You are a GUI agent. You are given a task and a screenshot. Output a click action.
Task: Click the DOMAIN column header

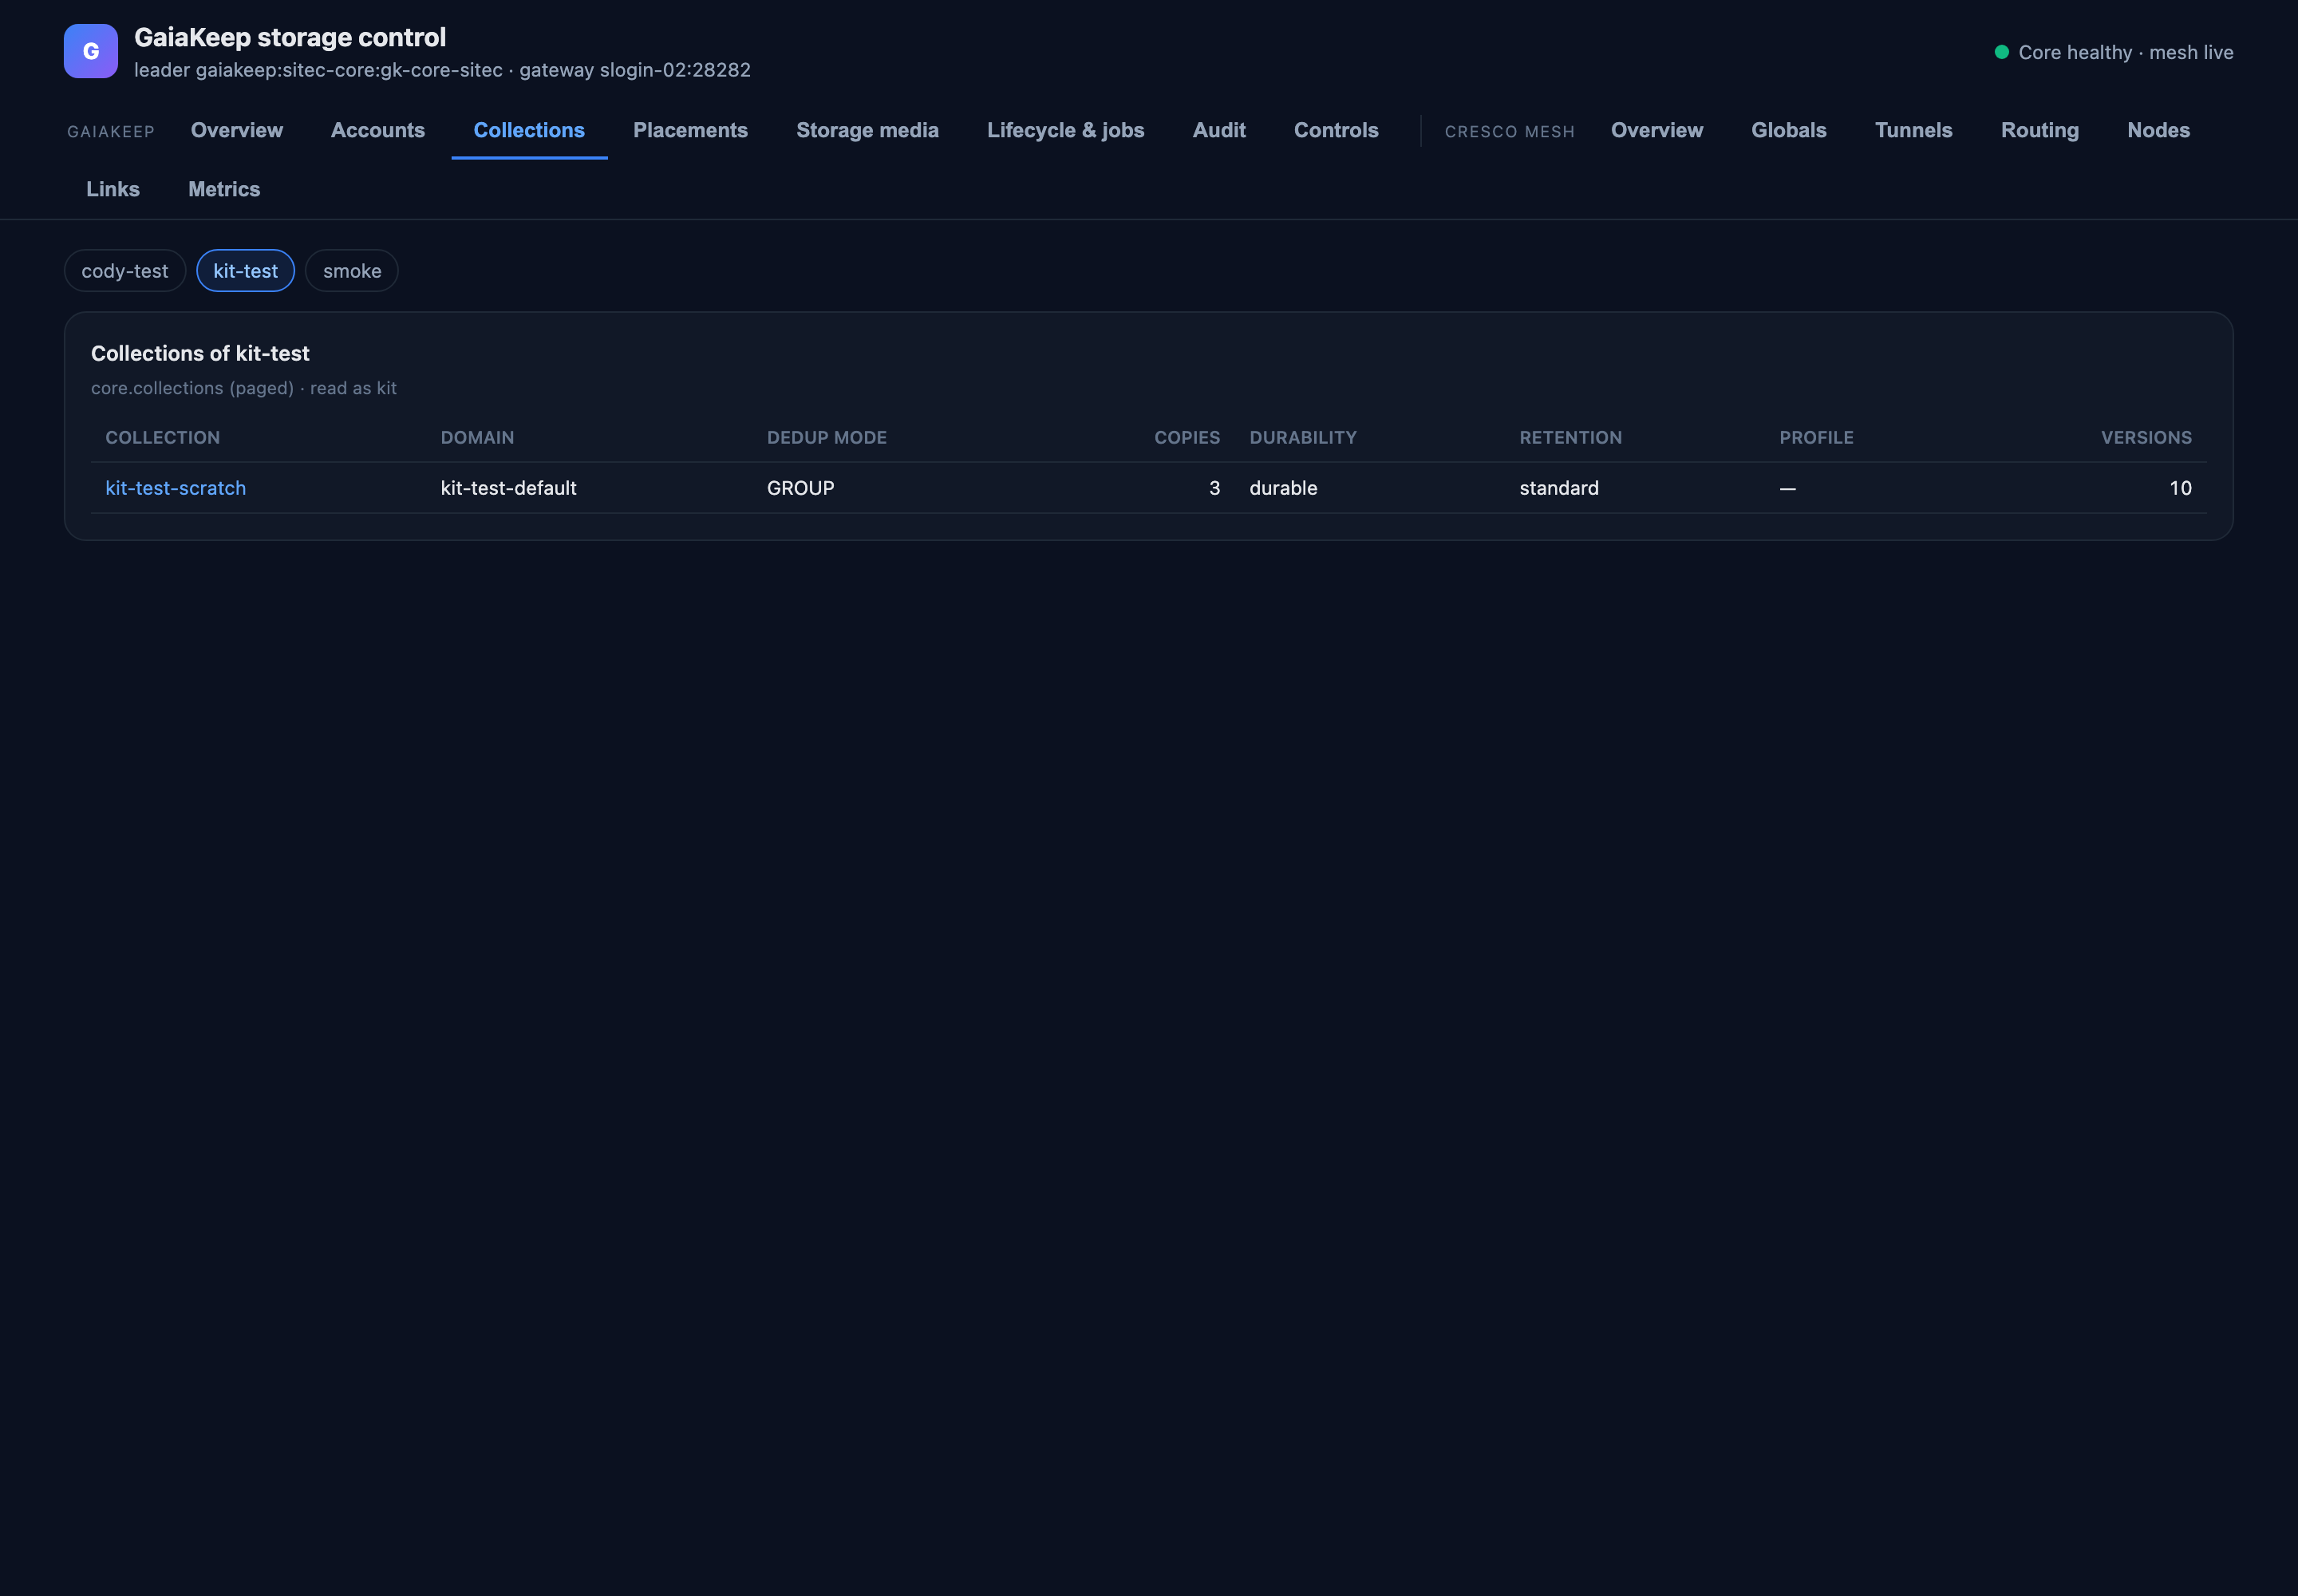(478, 438)
